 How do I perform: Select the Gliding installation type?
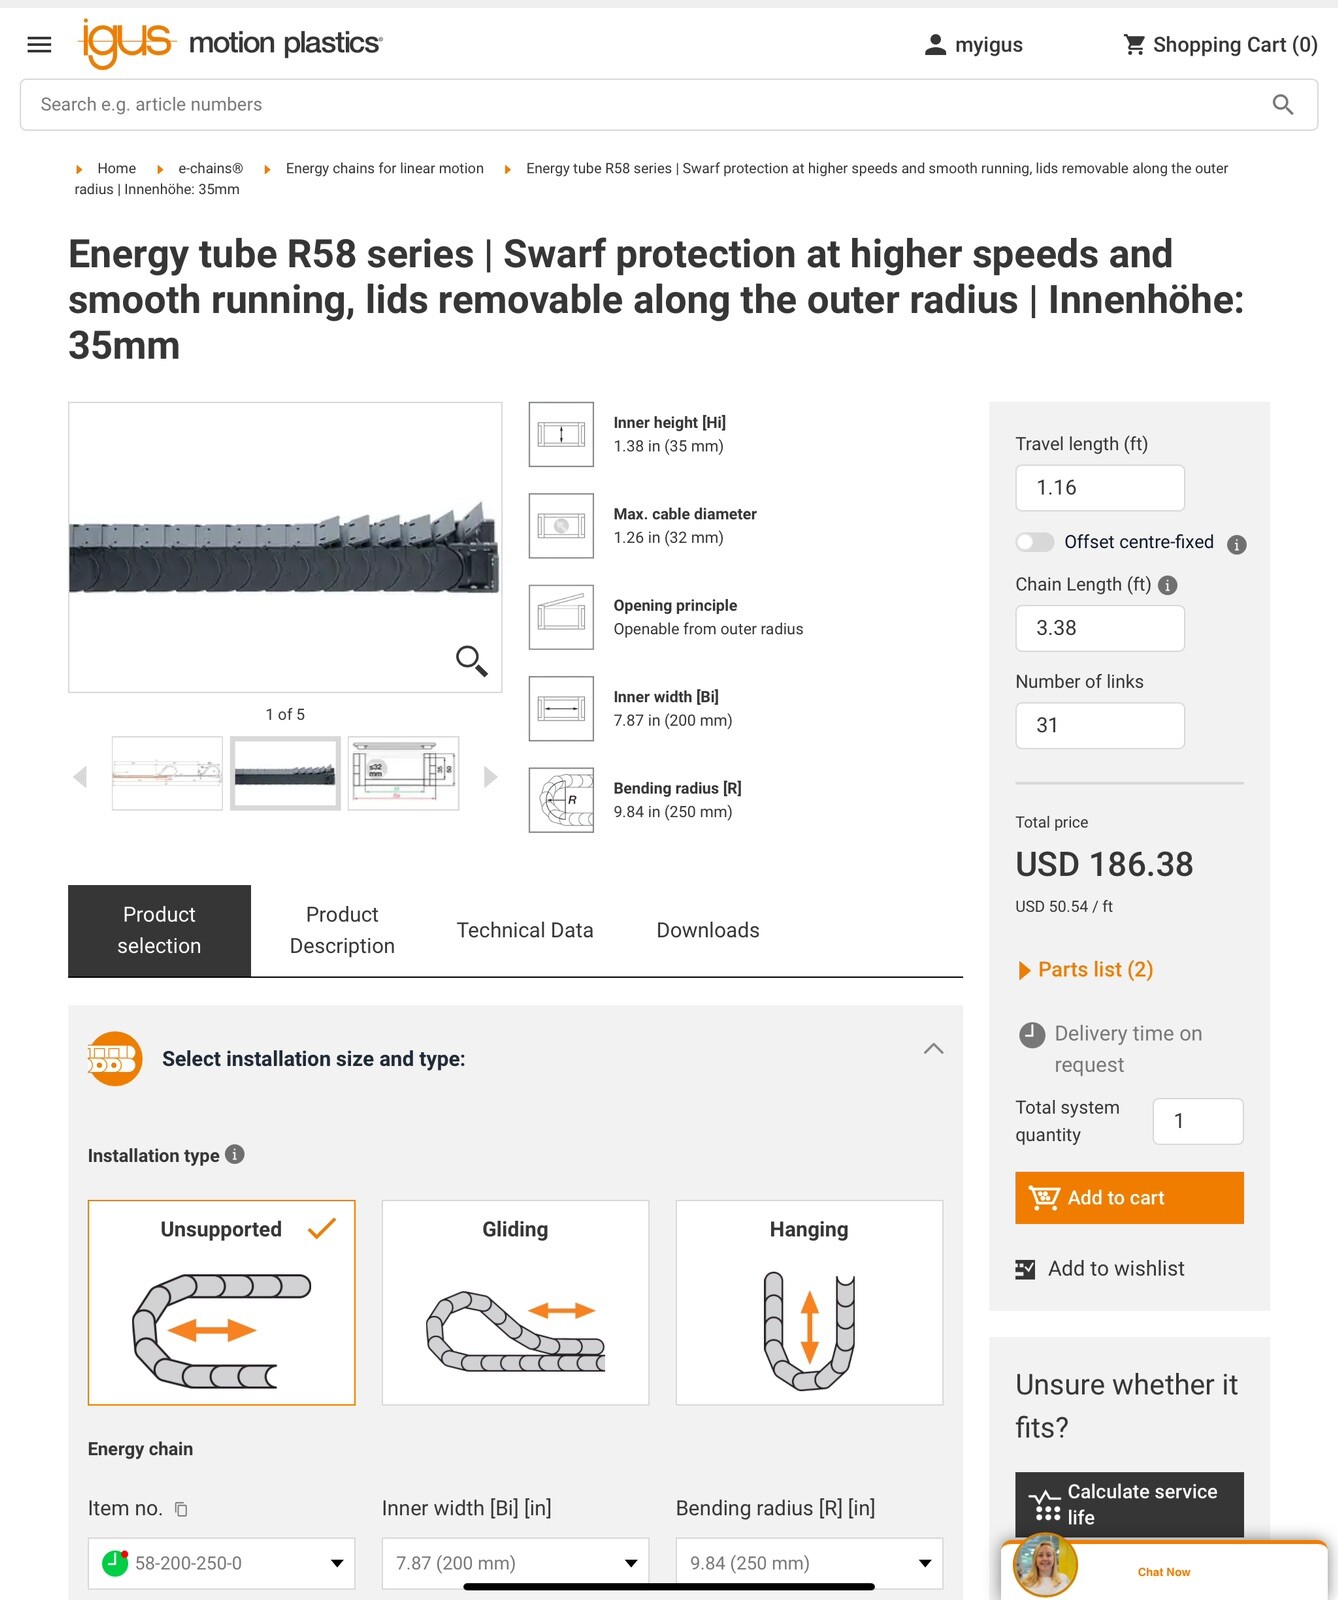click(x=514, y=1303)
